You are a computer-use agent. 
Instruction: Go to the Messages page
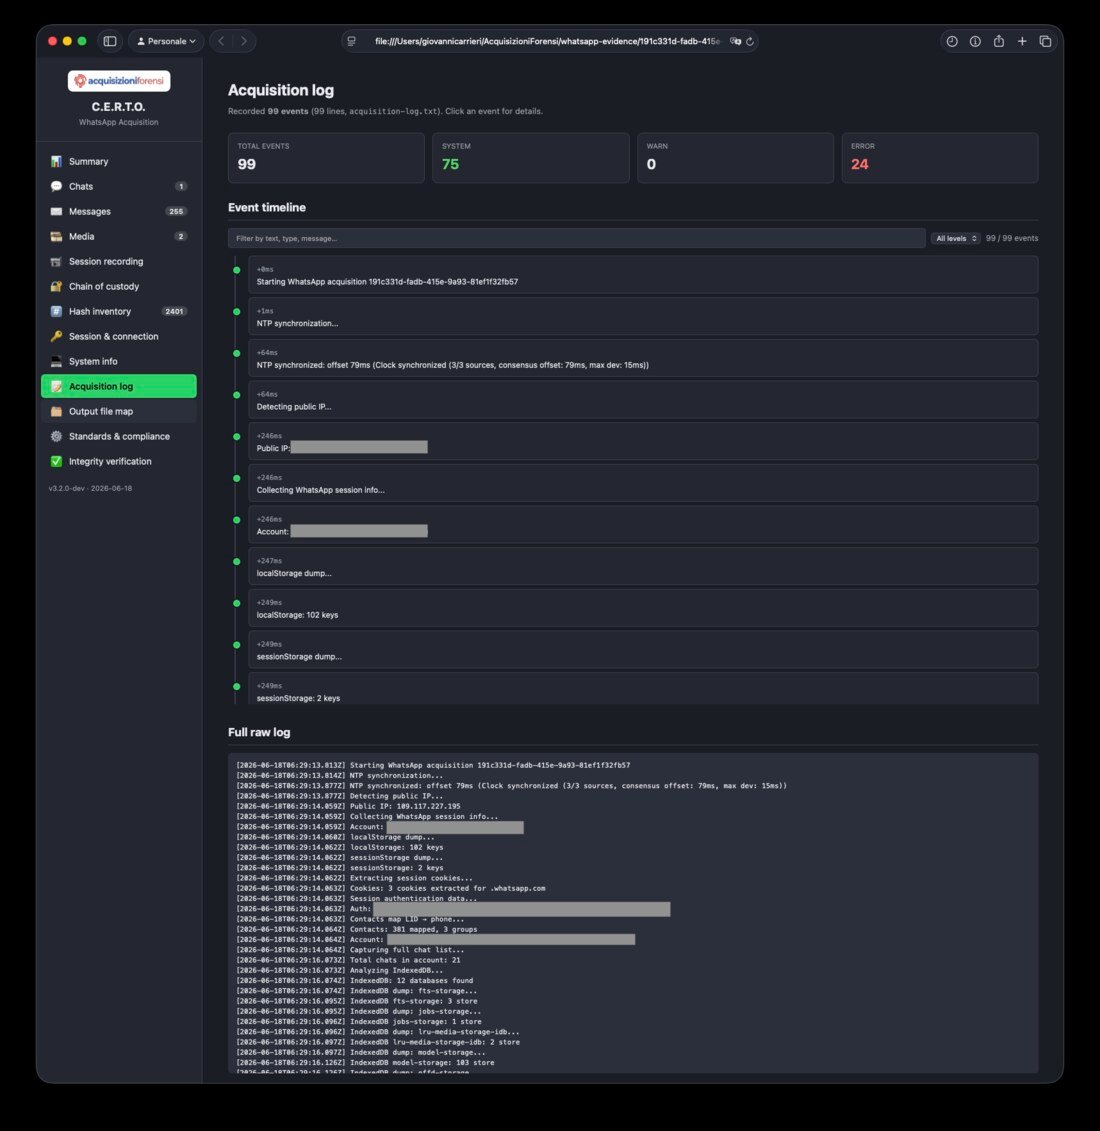(x=119, y=211)
